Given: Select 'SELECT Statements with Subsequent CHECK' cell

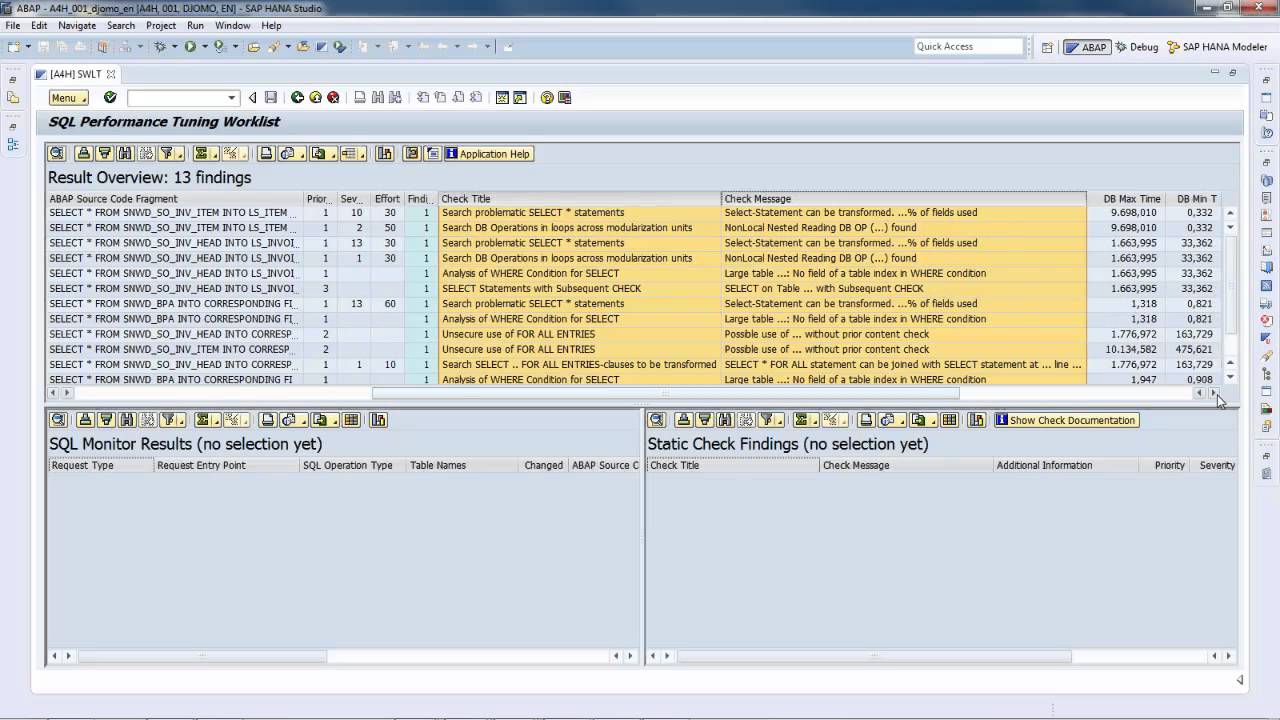Looking at the screenshot, I should 580,288.
